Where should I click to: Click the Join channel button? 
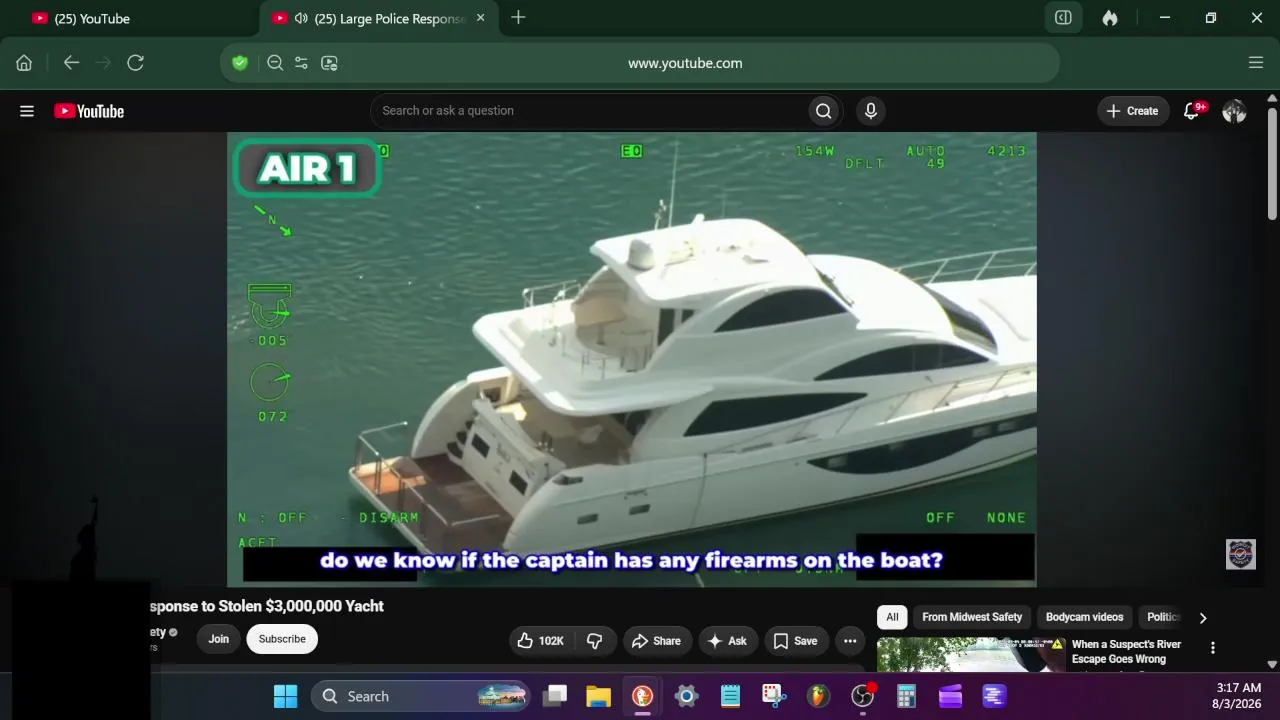point(219,640)
